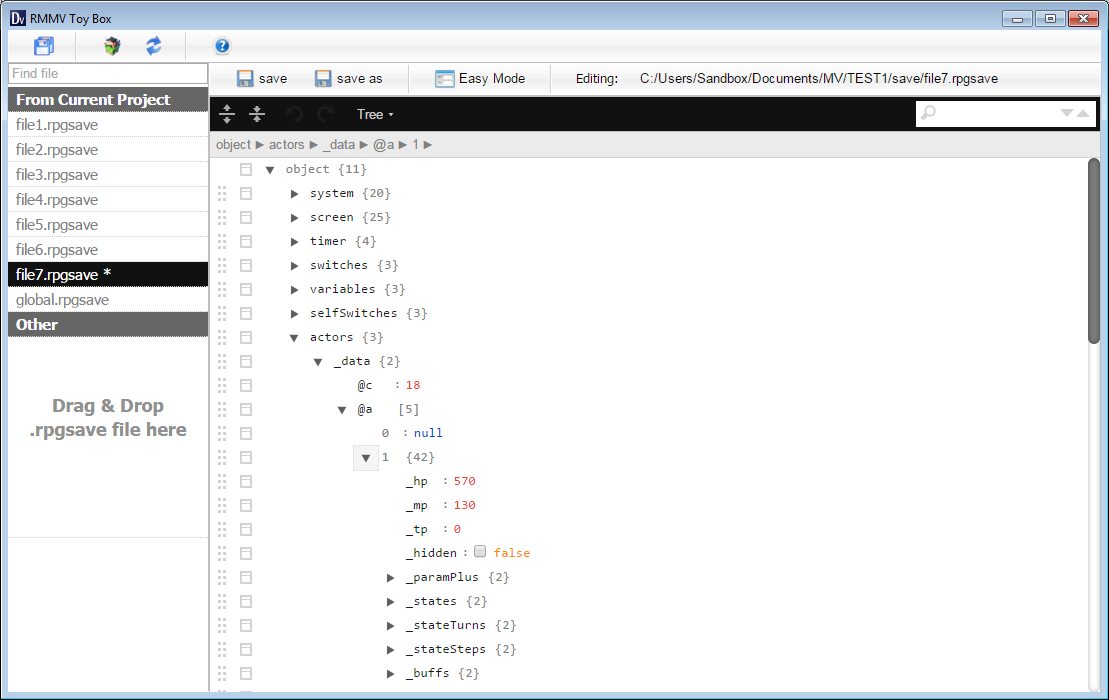1109x700 pixels.
Task: Click the Other section header
Action: [x=108, y=325]
